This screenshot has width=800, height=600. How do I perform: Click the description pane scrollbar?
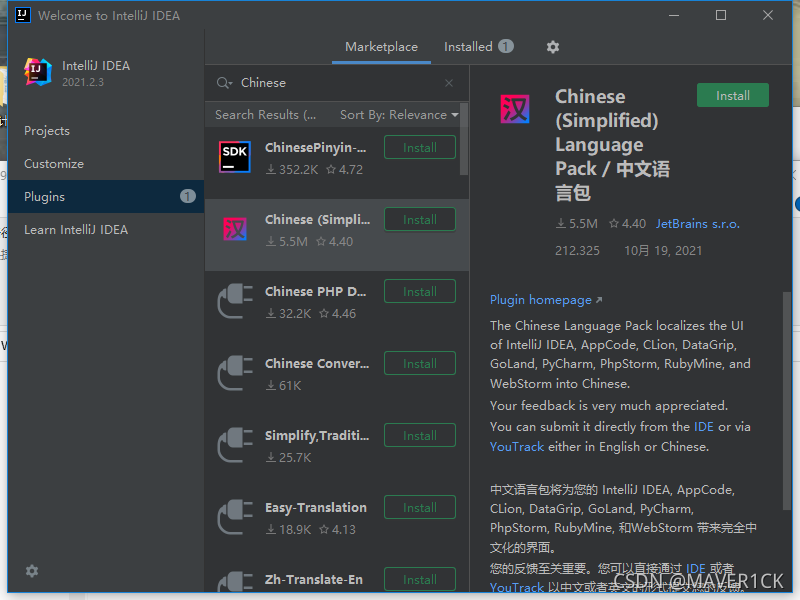pyautogui.click(x=787, y=401)
